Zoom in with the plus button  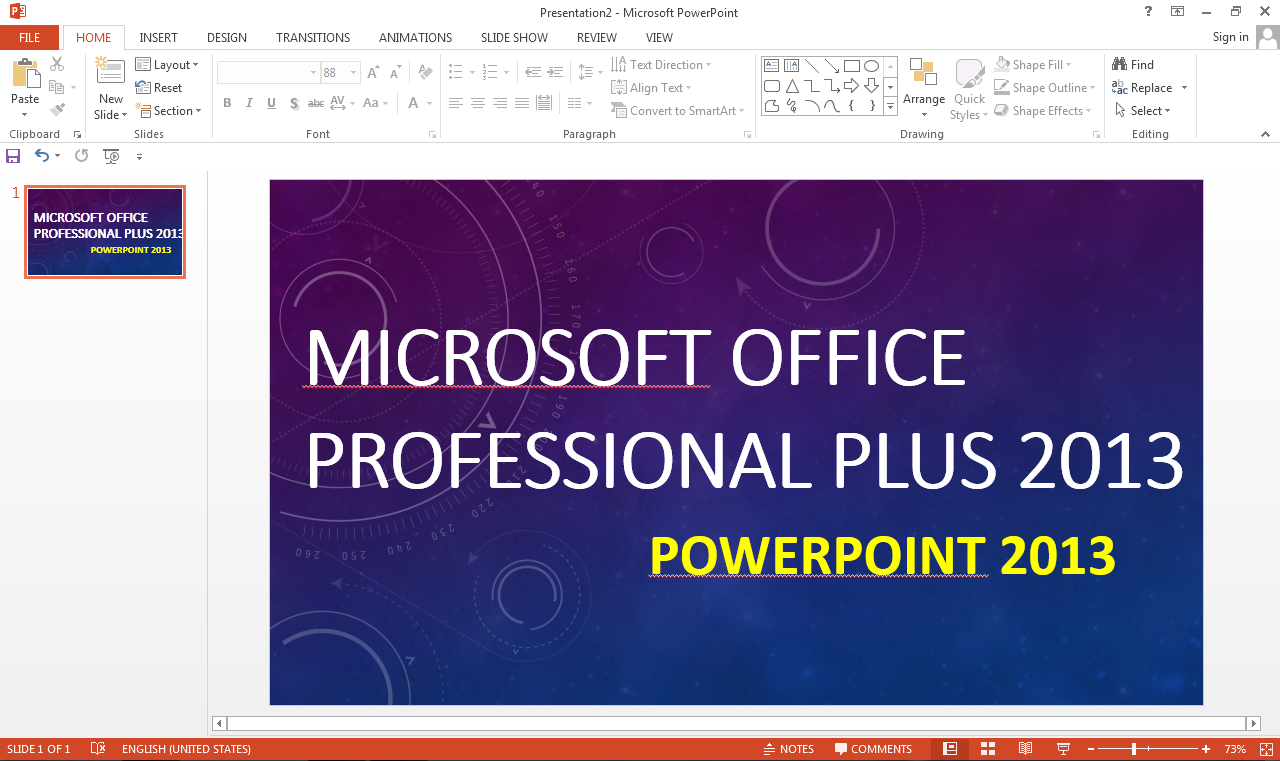point(1206,749)
